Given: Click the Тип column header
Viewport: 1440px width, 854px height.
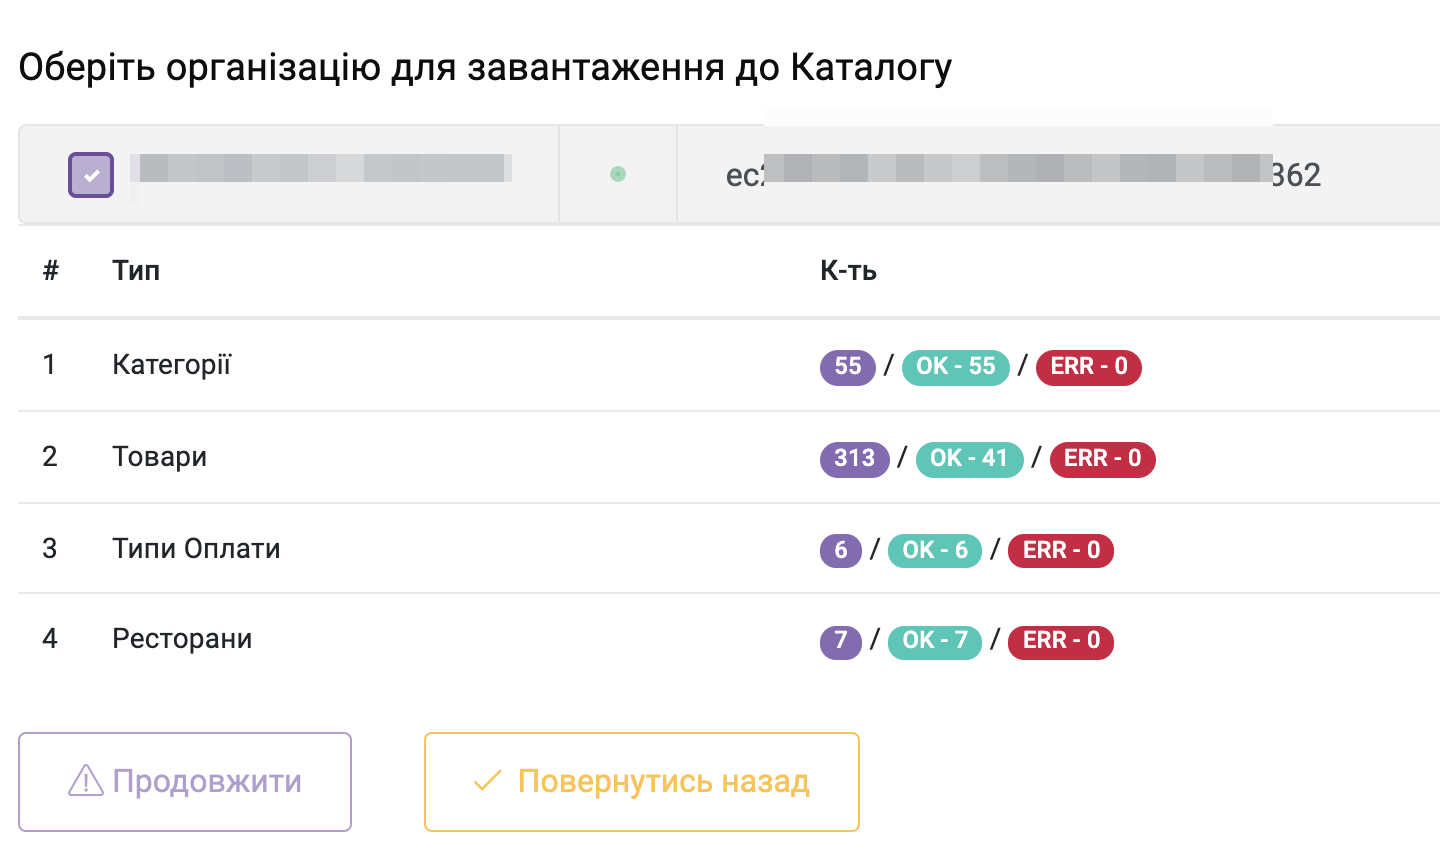Looking at the screenshot, I should pos(136,271).
